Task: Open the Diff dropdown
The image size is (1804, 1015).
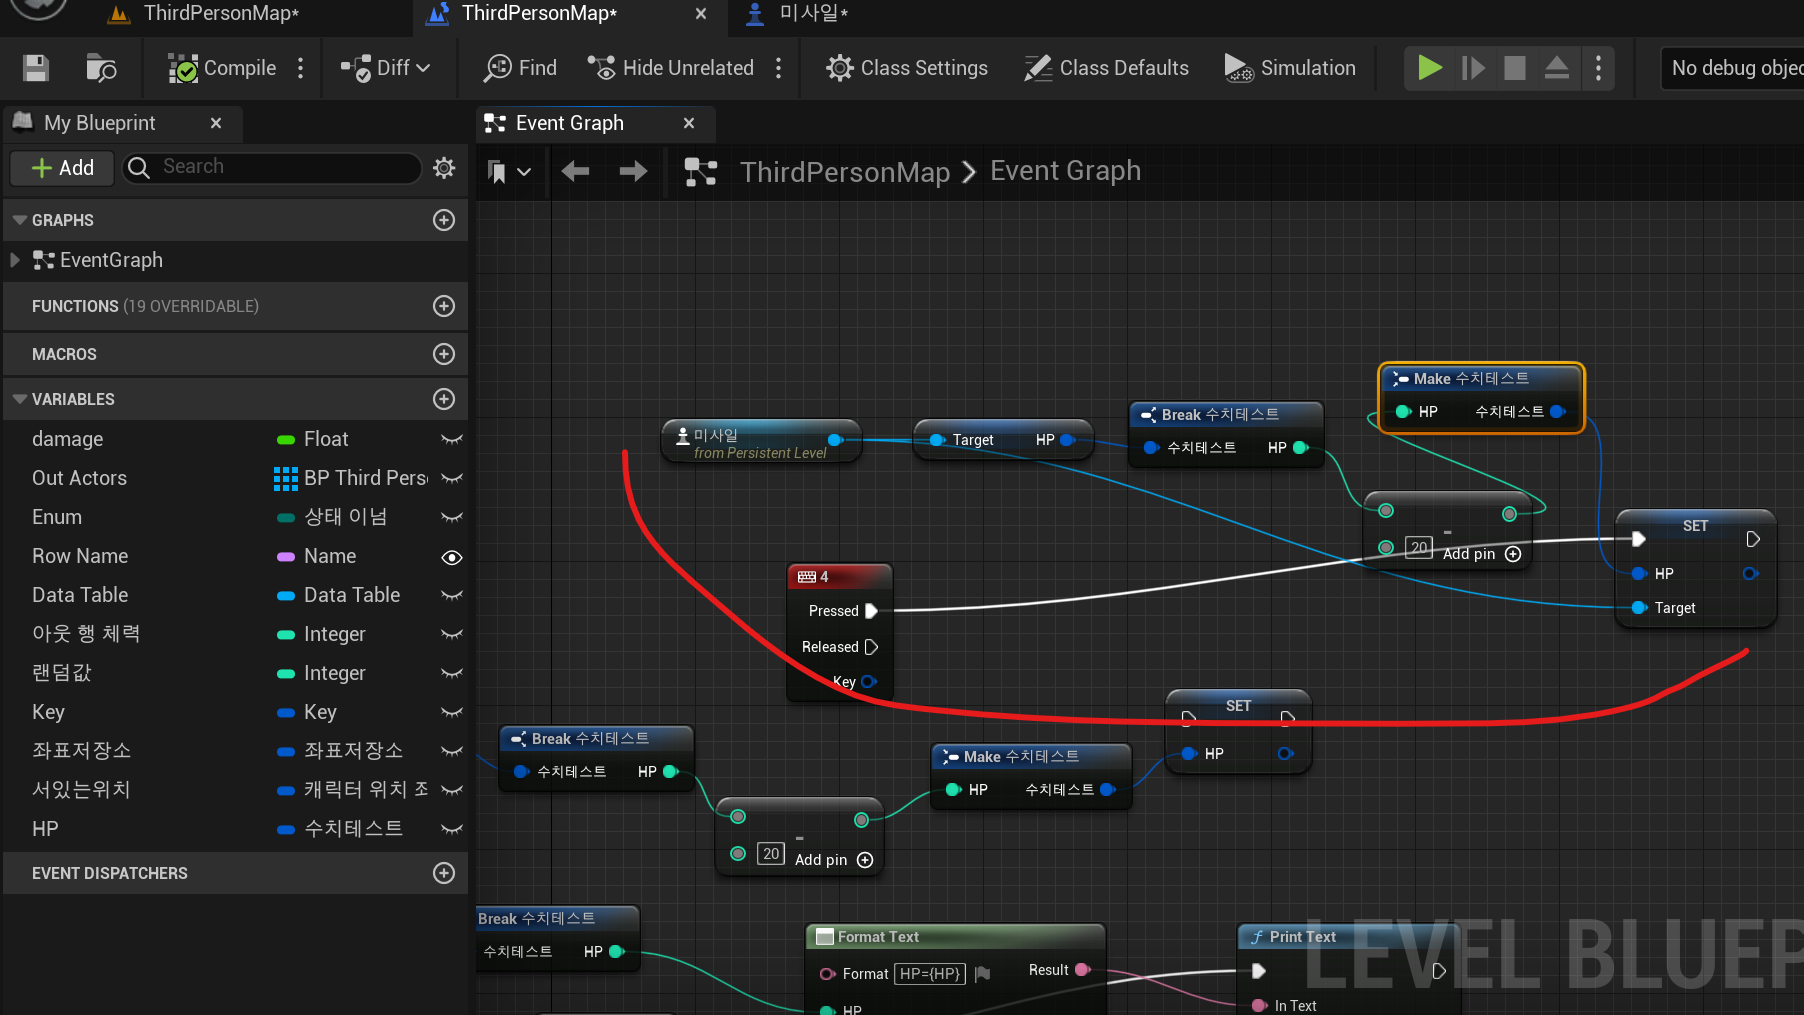Action: [385, 68]
